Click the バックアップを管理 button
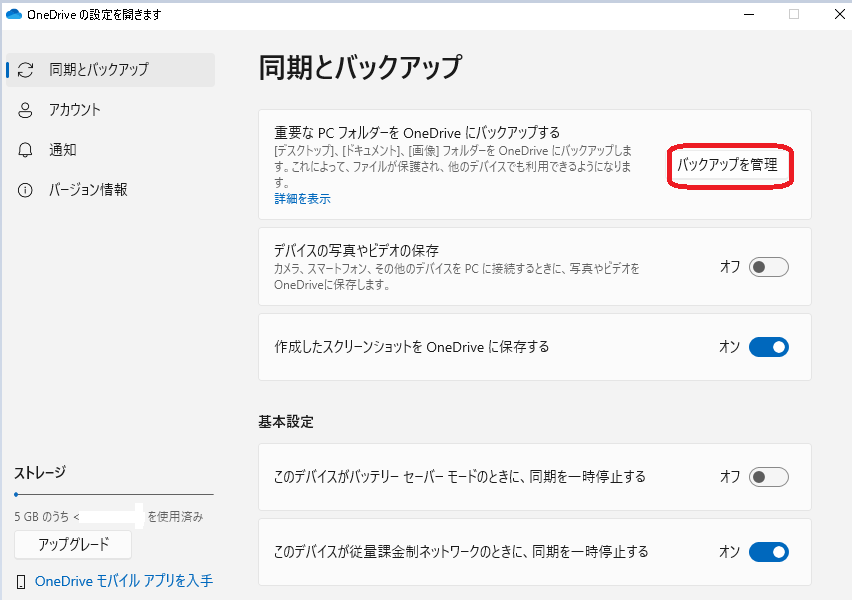 coord(728,165)
